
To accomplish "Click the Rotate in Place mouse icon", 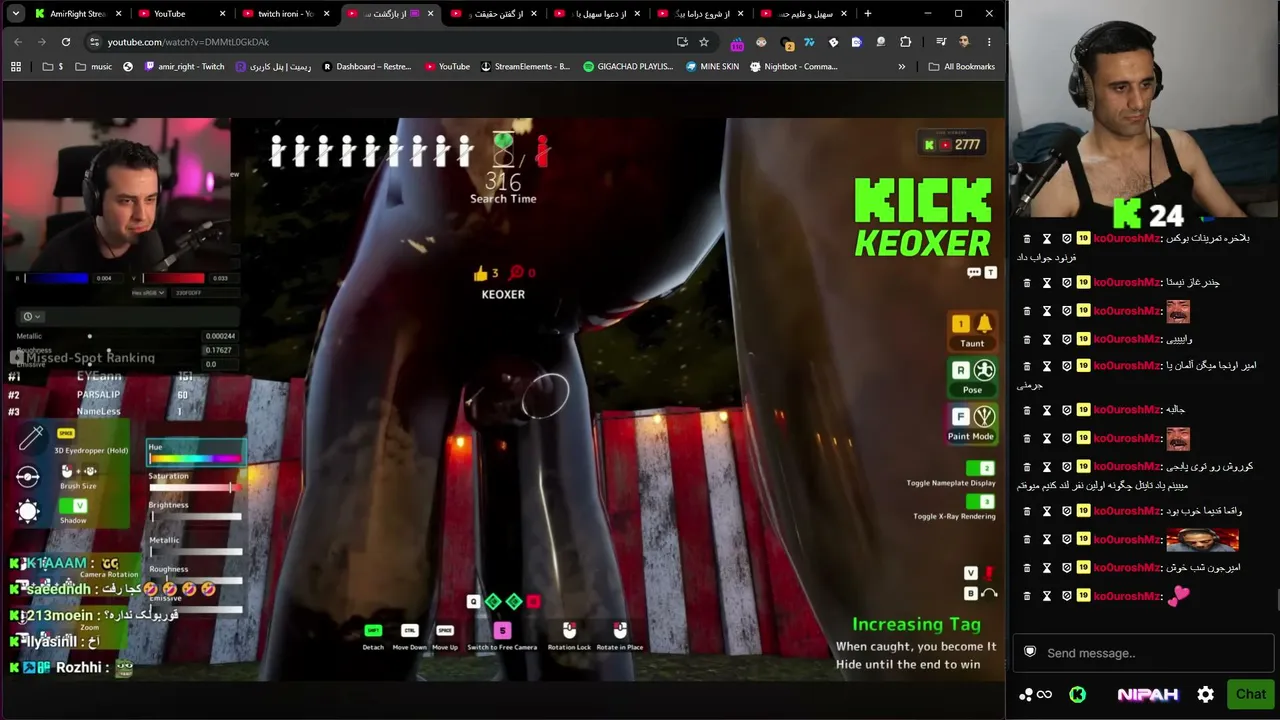I will (x=620, y=630).
